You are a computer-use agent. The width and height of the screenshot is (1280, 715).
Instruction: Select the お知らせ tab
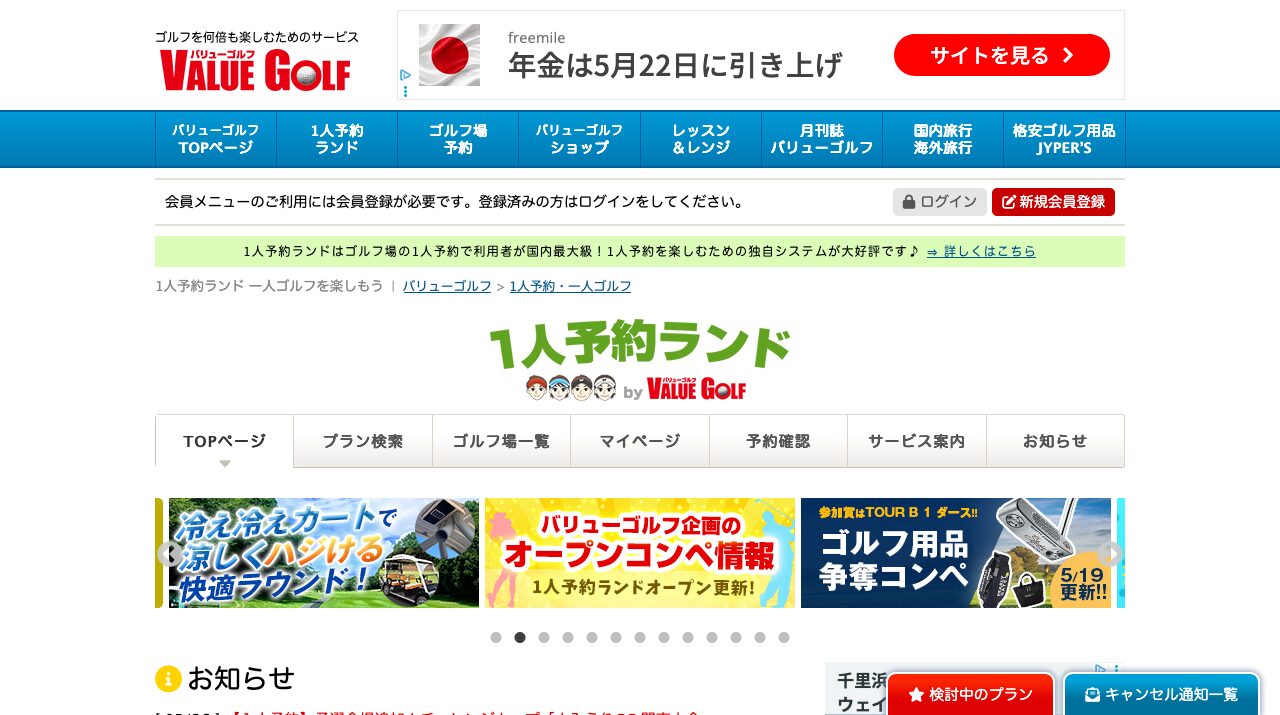[1055, 441]
